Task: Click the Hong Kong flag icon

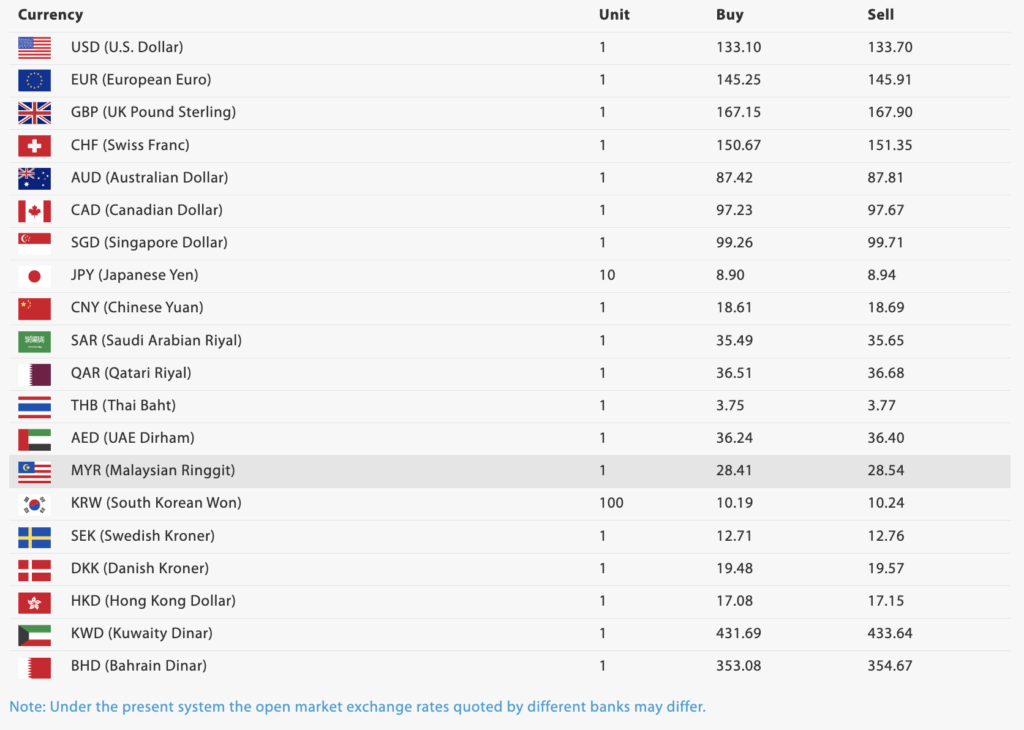Action: [x=34, y=601]
